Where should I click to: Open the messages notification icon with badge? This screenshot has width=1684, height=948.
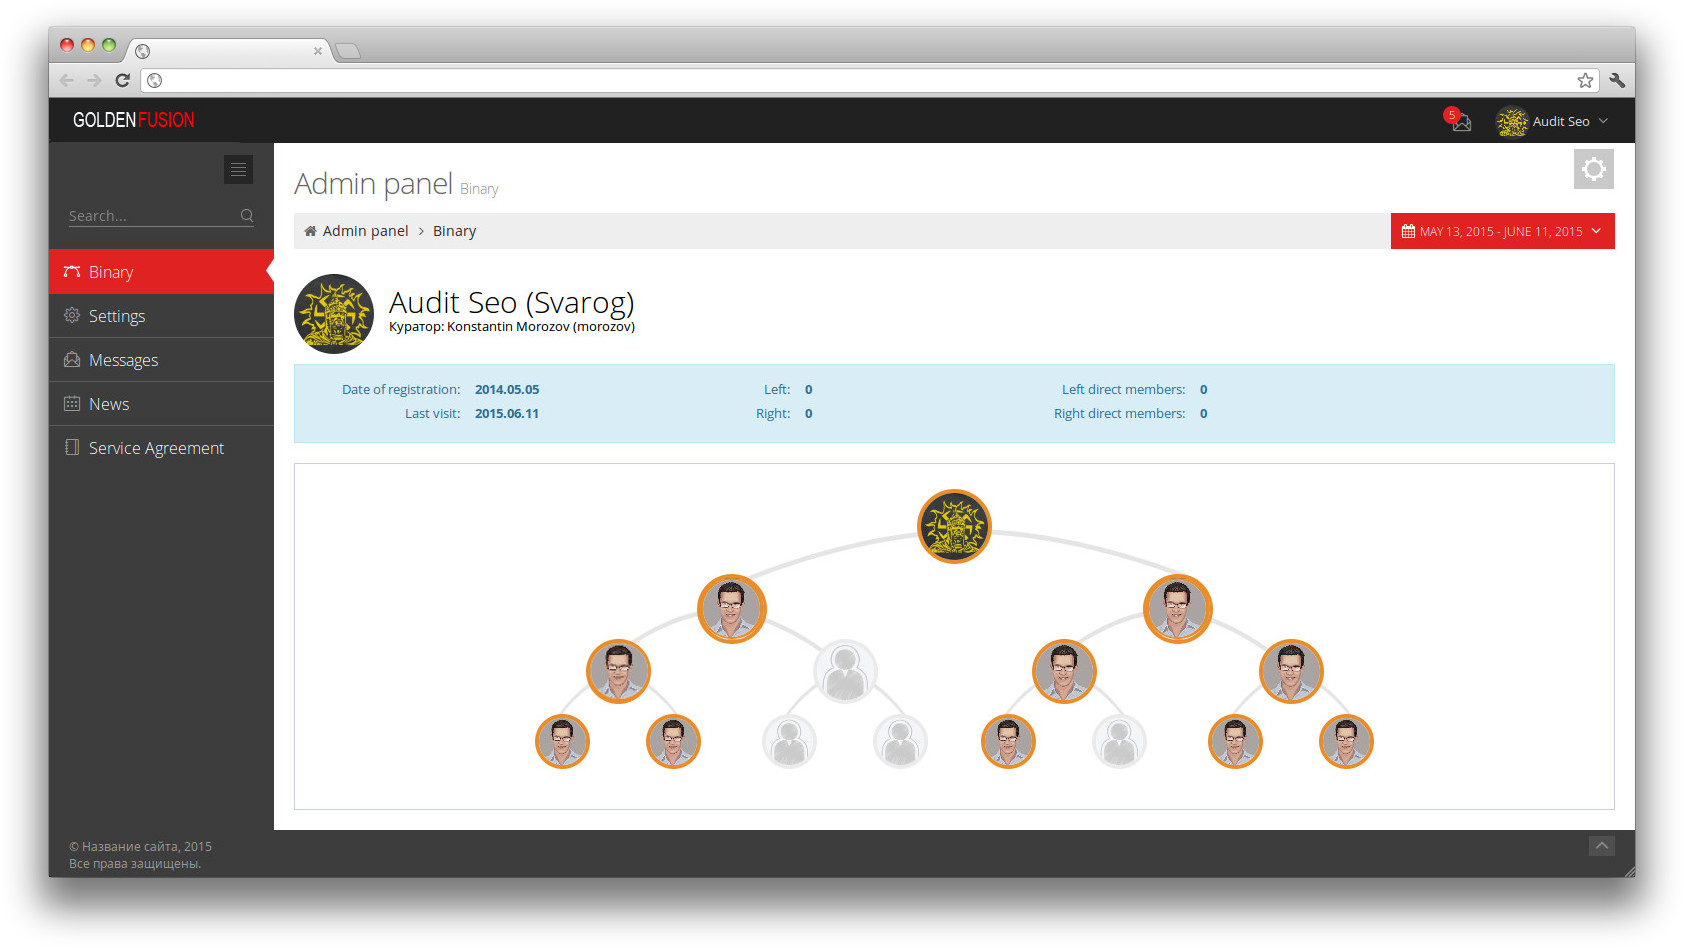click(1460, 121)
